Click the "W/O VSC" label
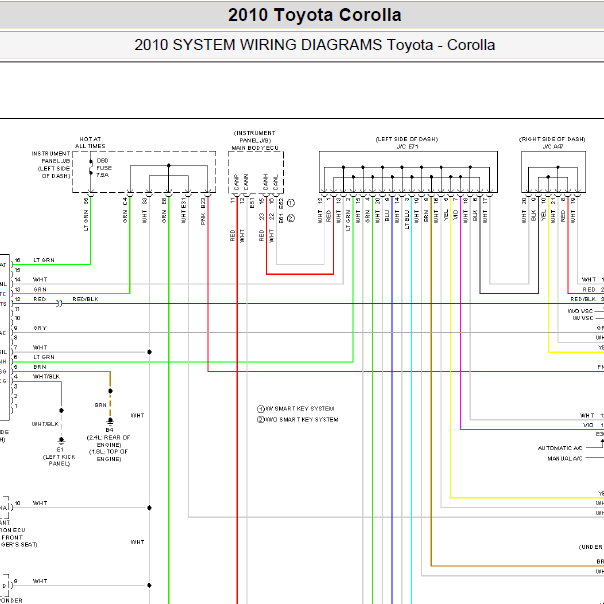 [580, 311]
